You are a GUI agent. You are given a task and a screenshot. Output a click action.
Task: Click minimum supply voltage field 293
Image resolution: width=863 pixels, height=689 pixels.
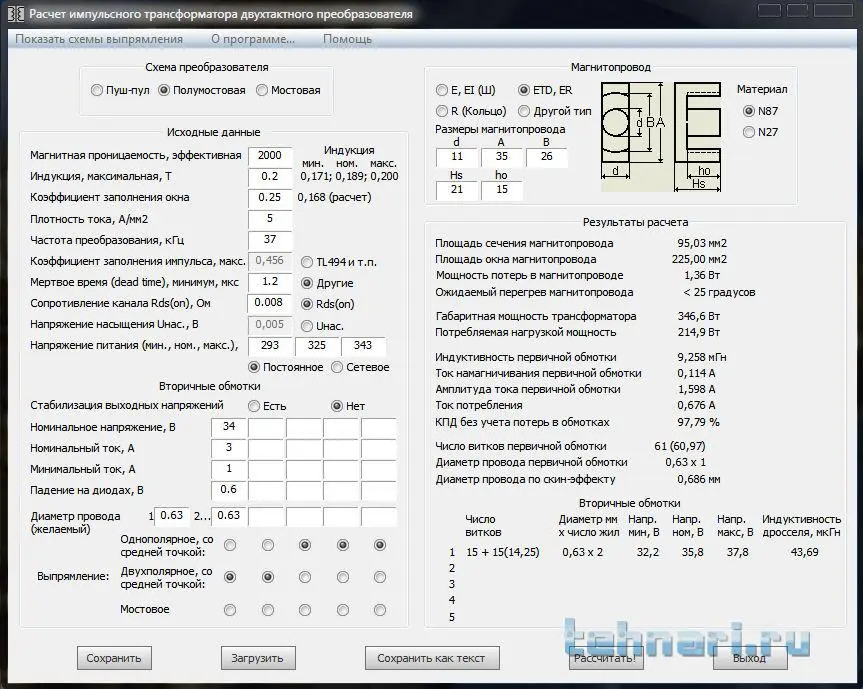pyautogui.click(x=270, y=346)
